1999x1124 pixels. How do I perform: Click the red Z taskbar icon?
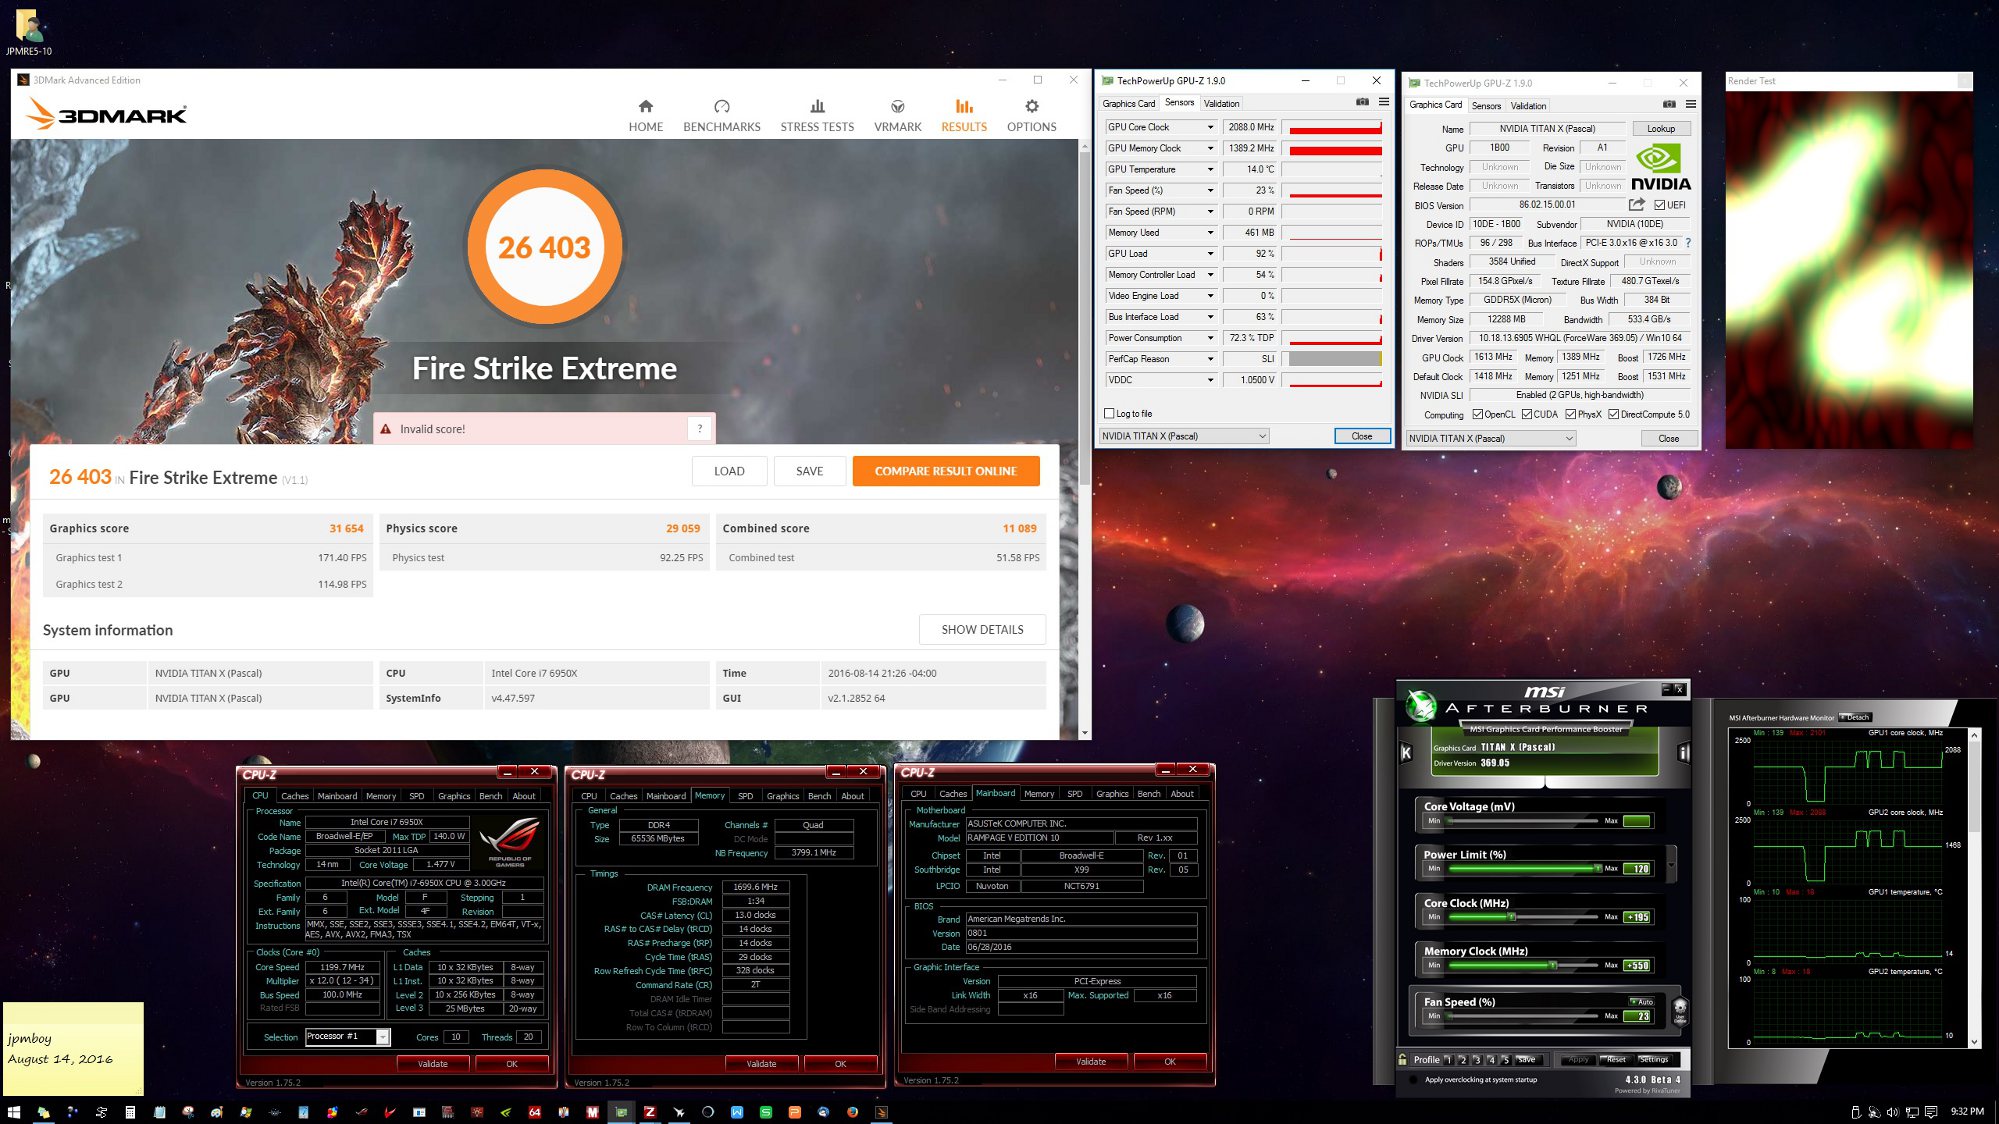[x=650, y=1111]
